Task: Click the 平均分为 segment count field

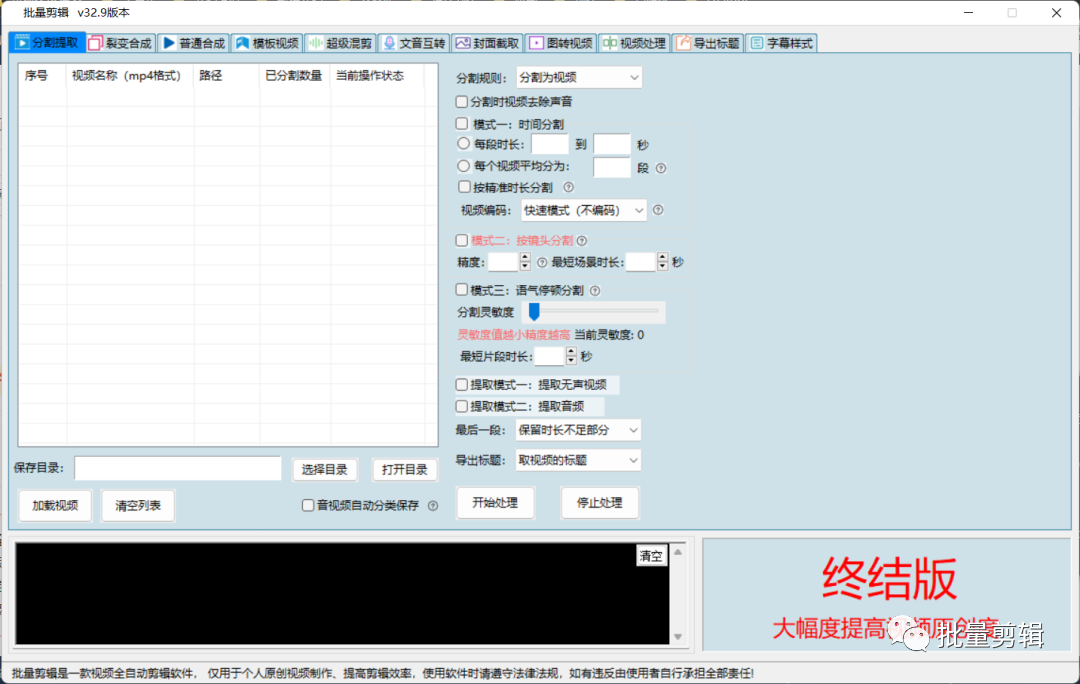Action: click(x=612, y=167)
